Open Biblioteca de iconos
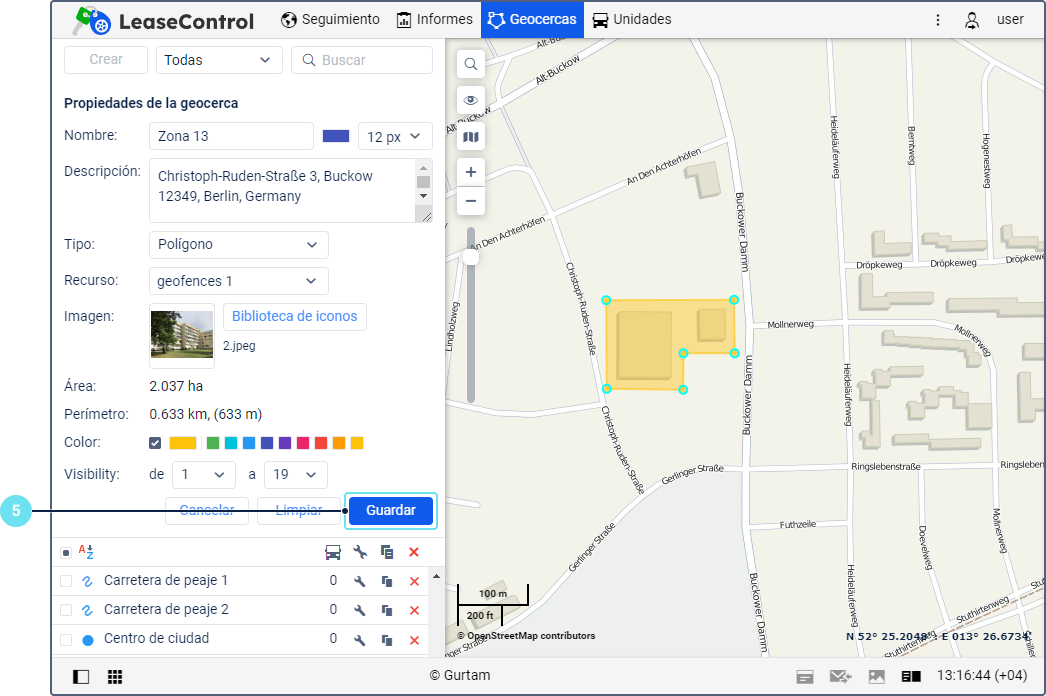Viewport: 1046px width, 696px height. (x=294, y=316)
